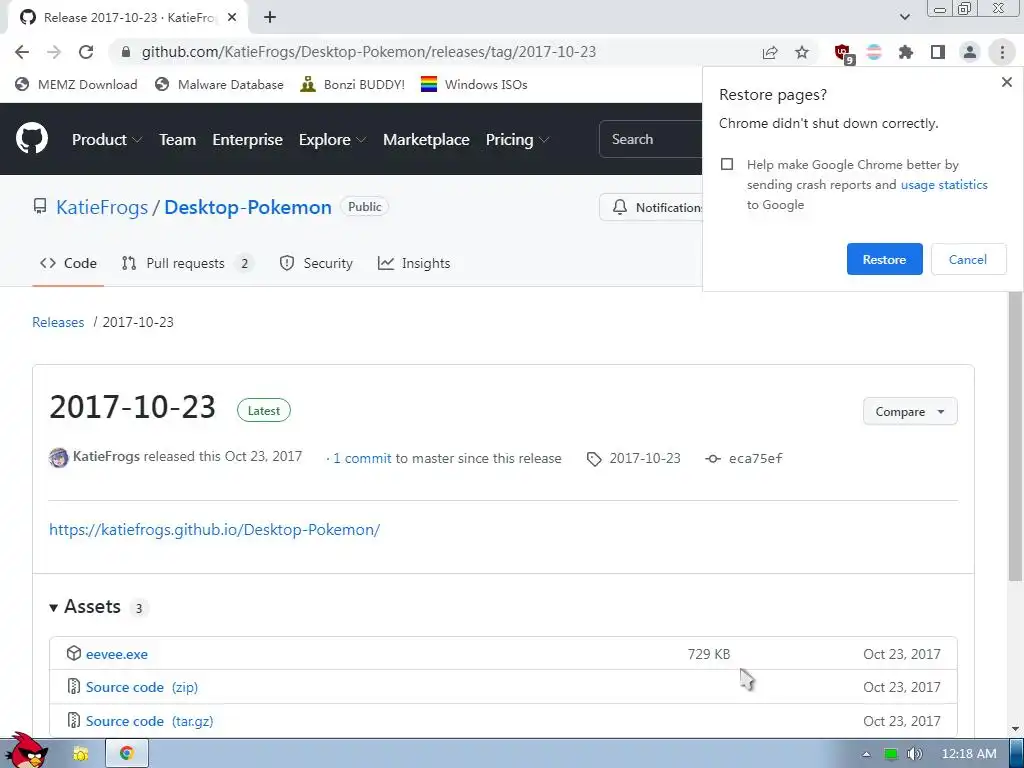Click the Restore button
Screen dimensions: 1024x768
tap(884, 259)
